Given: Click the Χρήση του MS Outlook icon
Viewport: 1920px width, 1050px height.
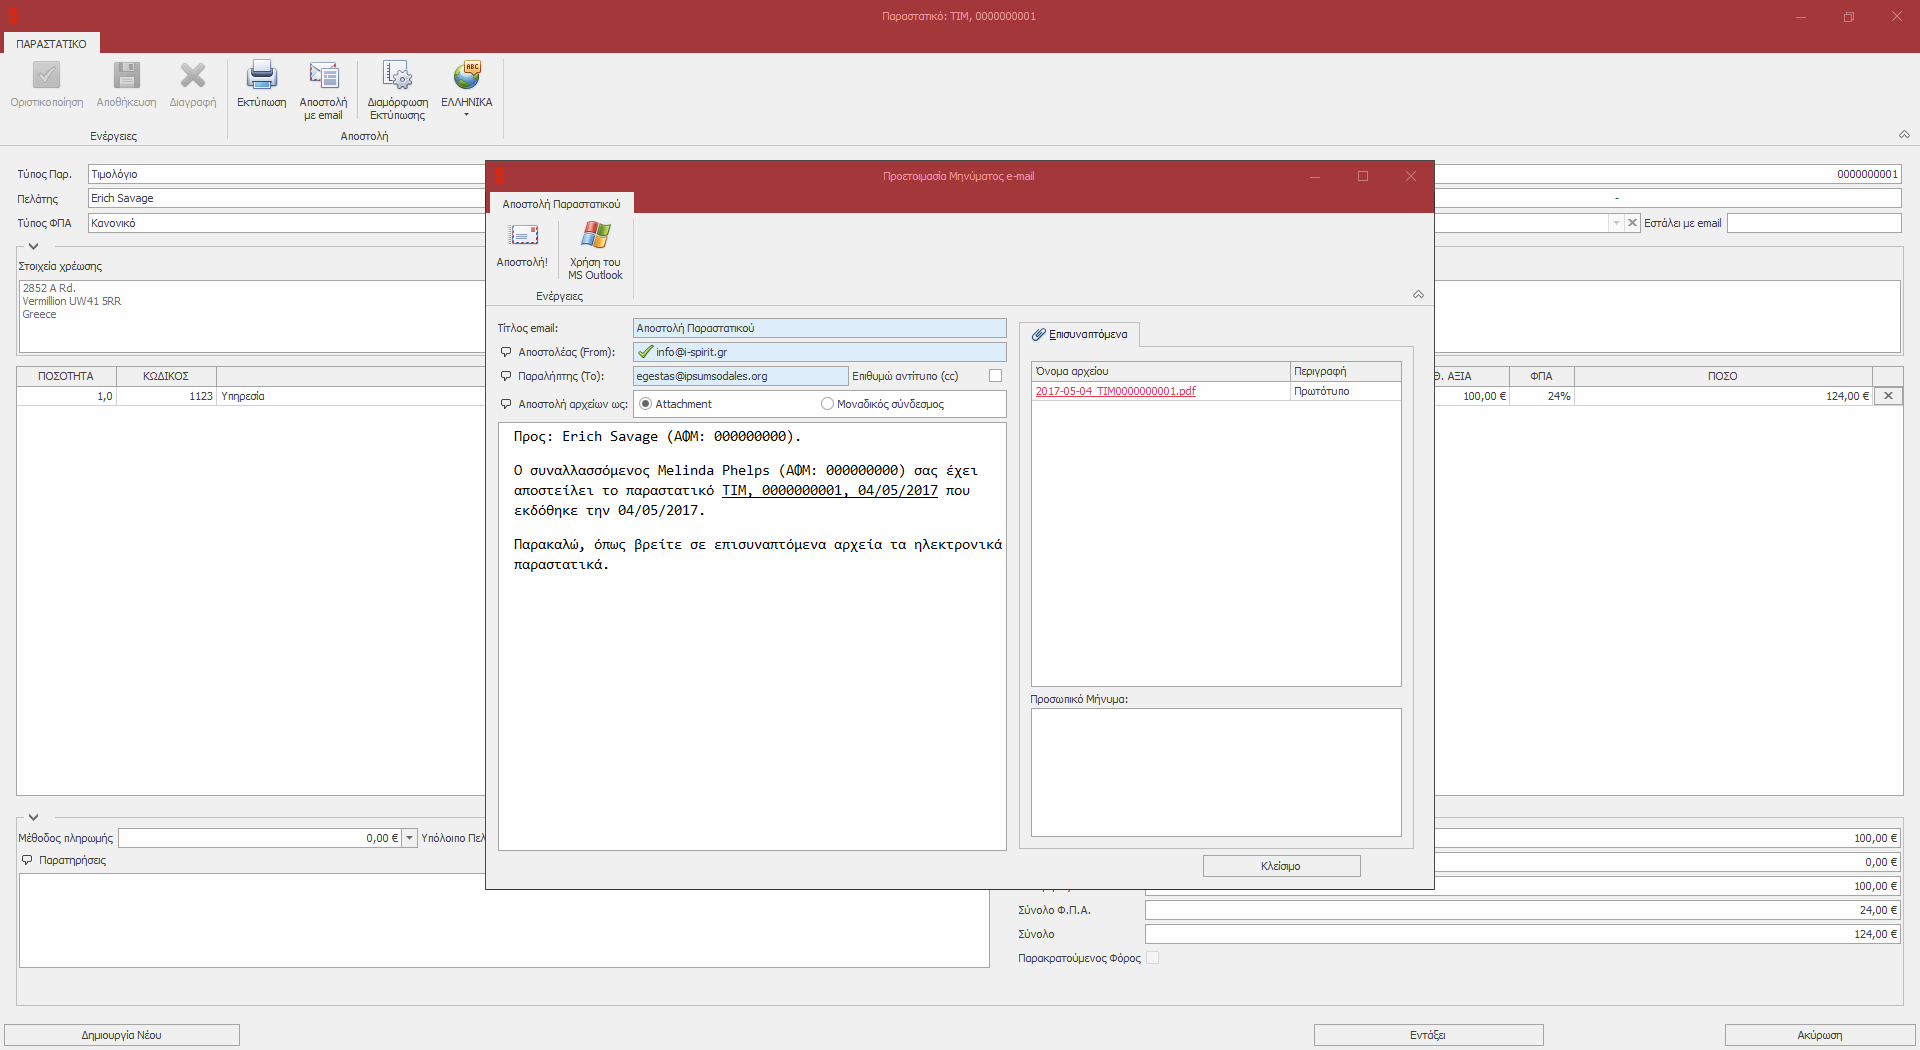Looking at the screenshot, I should coord(595,236).
